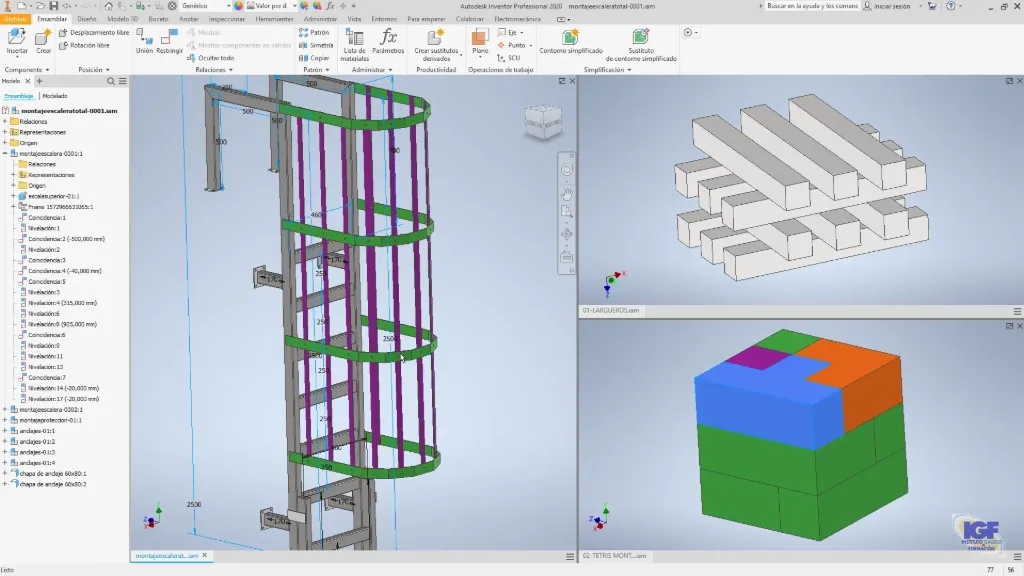Expand the Posición panel dropdown
The height and width of the screenshot is (576, 1024).
click(94, 69)
